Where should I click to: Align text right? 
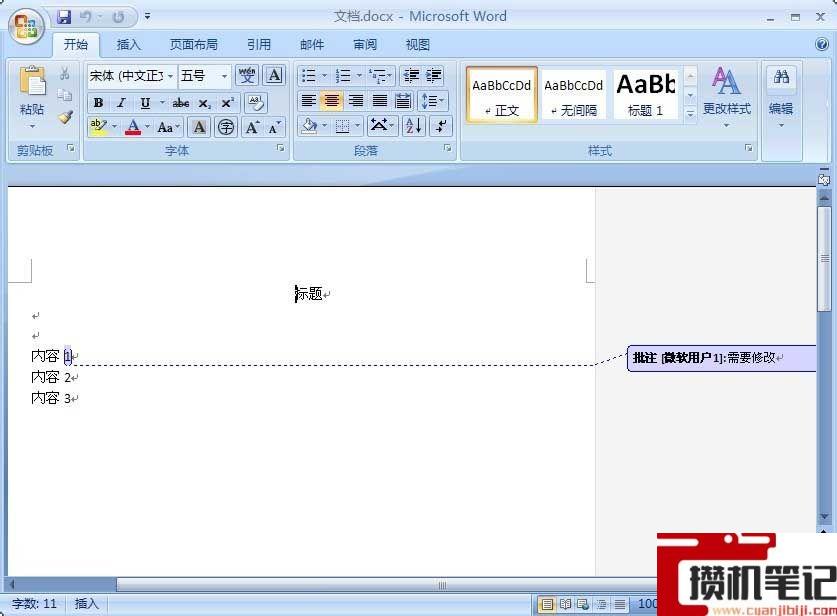click(x=356, y=100)
